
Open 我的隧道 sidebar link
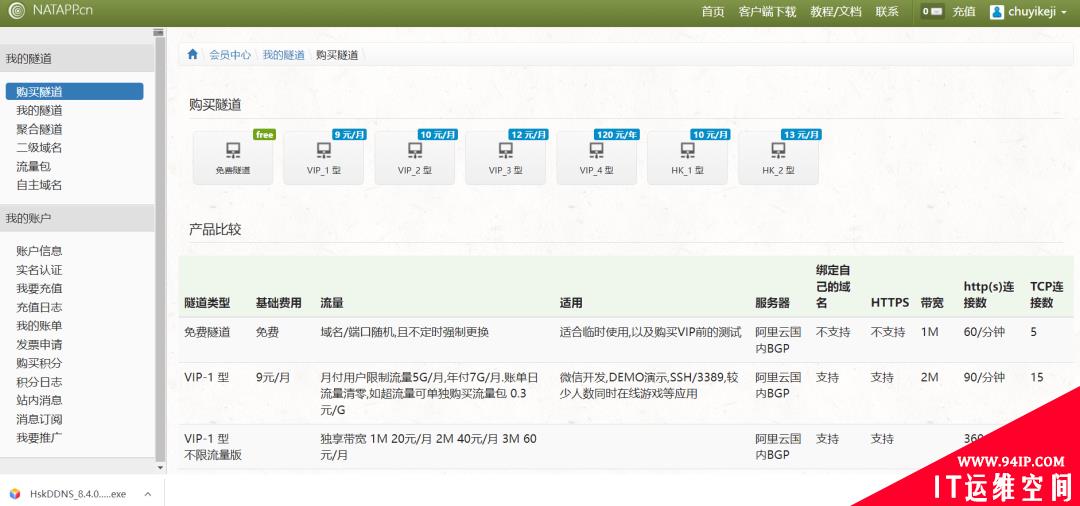pos(39,110)
